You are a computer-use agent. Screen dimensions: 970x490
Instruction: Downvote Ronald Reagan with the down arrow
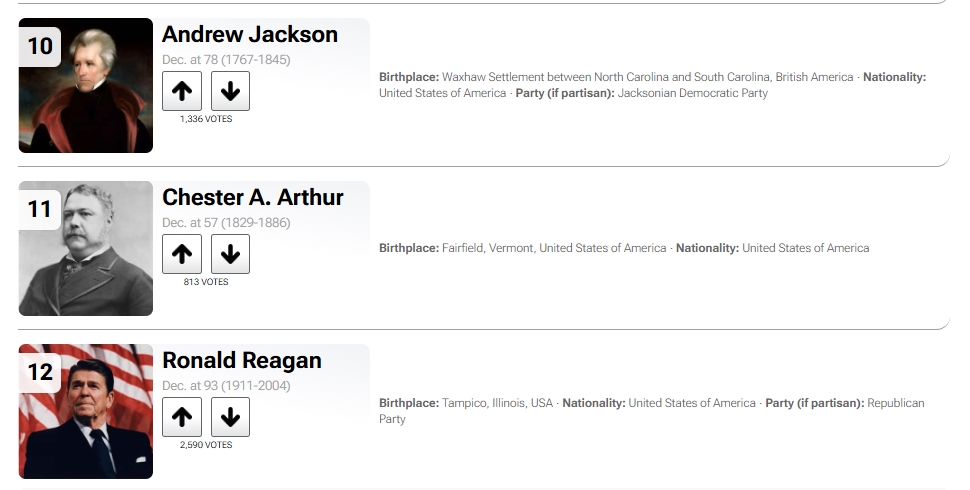(230, 417)
